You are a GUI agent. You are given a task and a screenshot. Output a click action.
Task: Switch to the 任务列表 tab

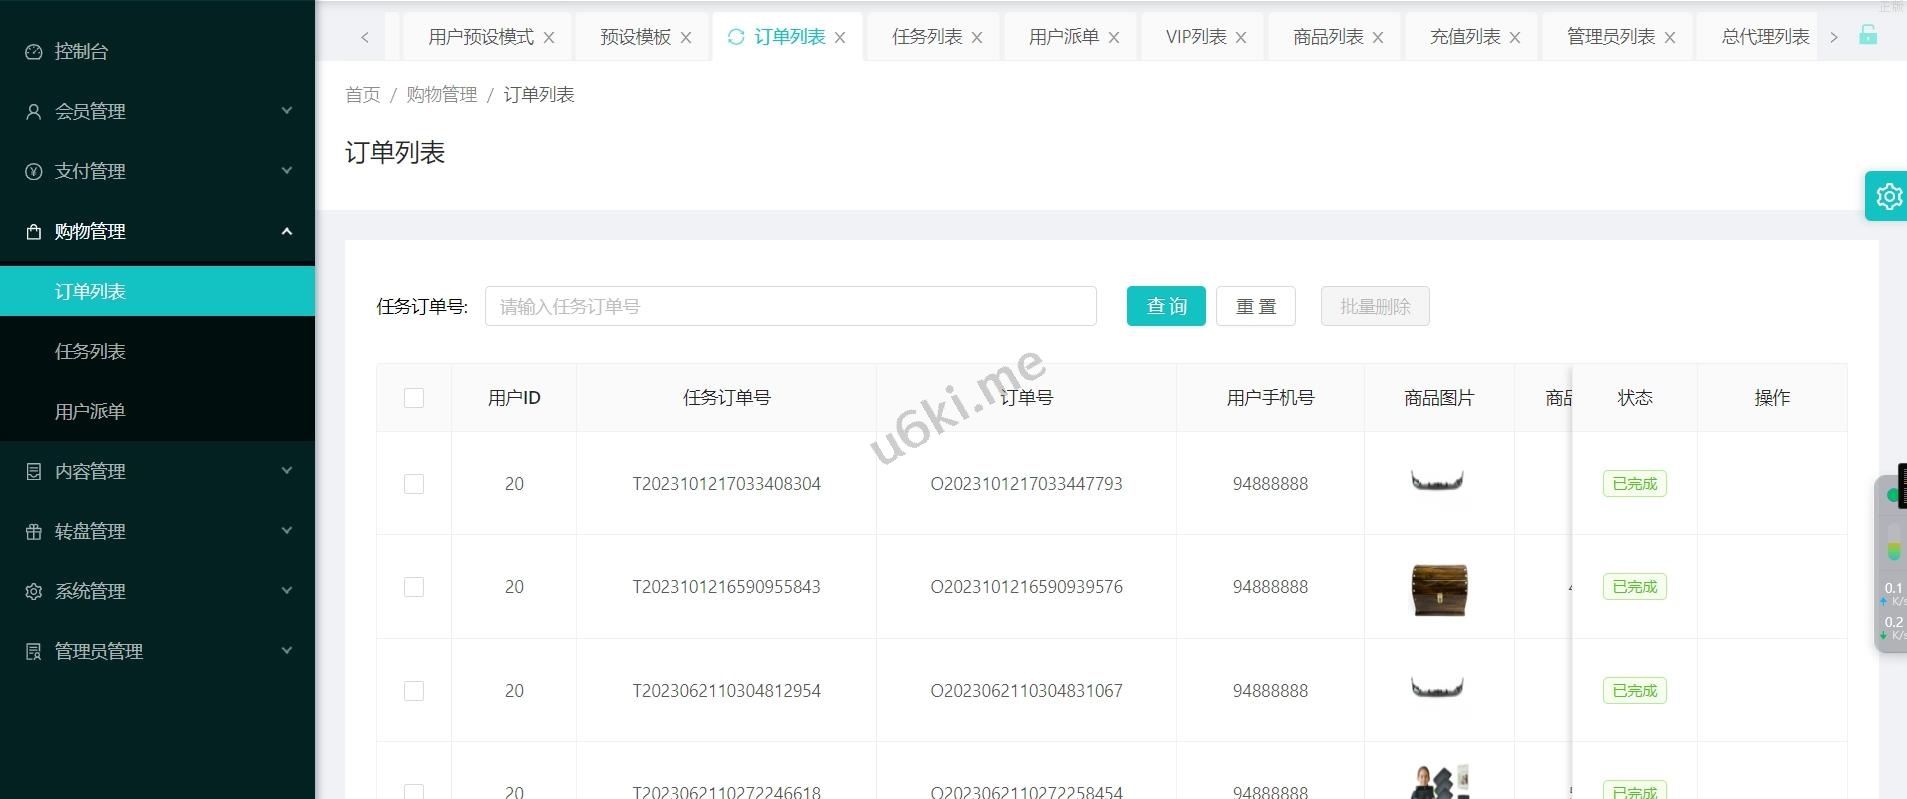[x=926, y=37]
